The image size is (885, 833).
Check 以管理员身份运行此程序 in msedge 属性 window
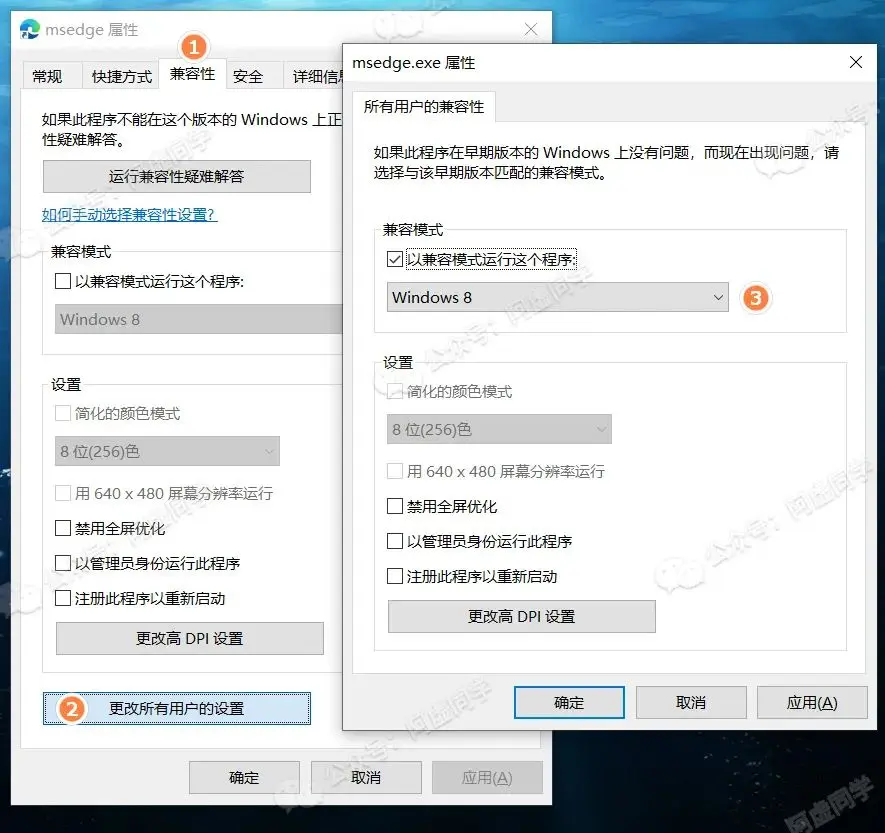pos(63,563)
